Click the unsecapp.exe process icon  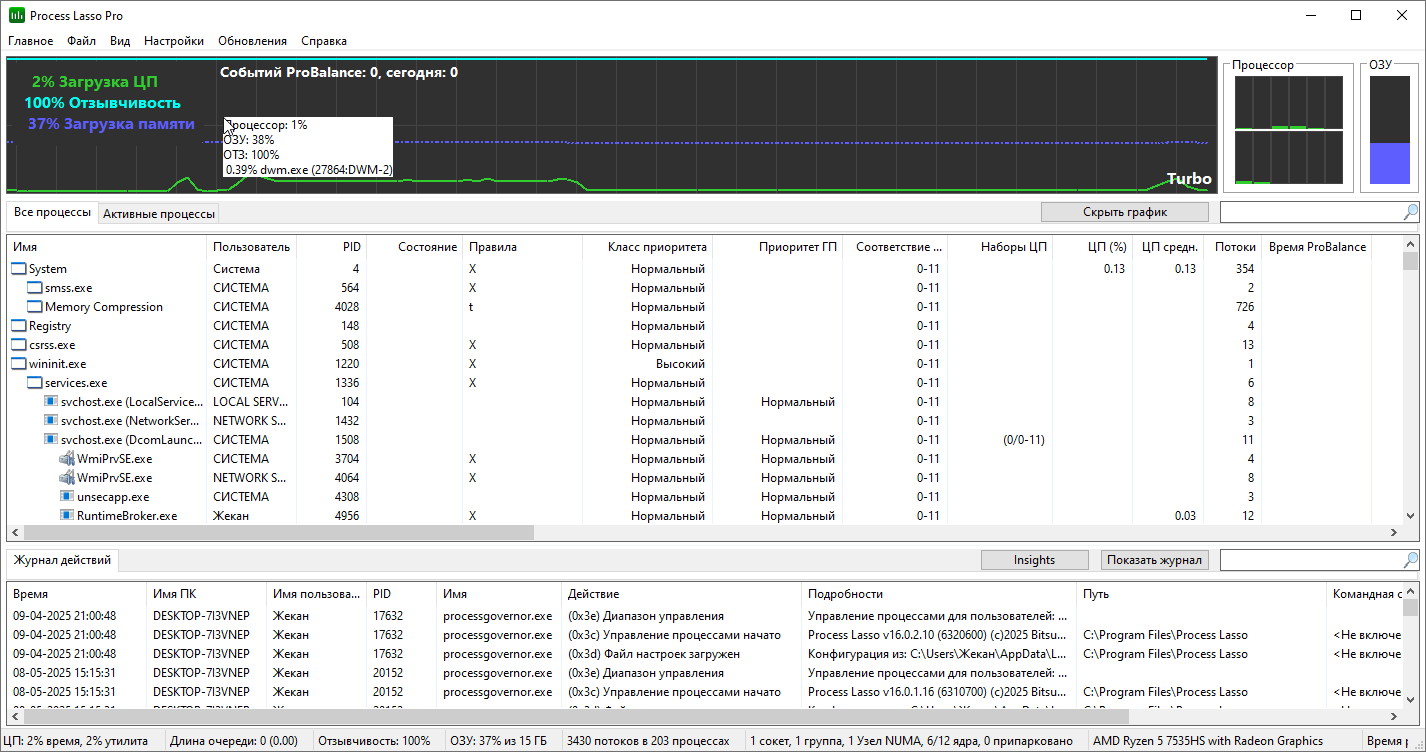click(67, 497)
